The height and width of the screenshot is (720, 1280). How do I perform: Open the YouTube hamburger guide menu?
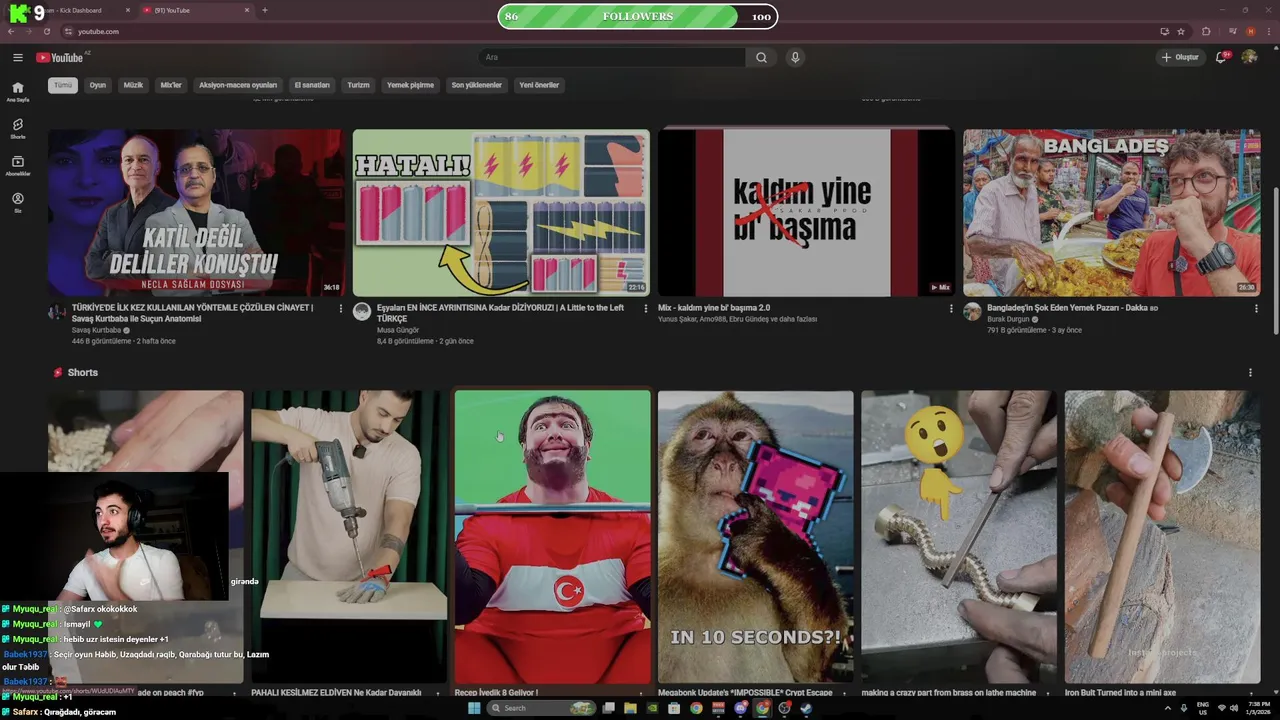[17, 57]
